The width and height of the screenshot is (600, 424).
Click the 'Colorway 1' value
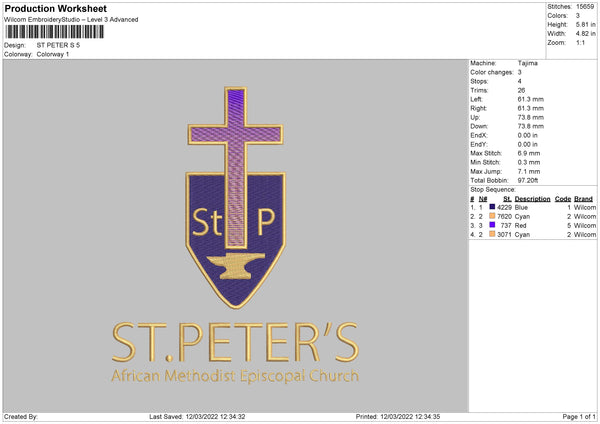pyautogui.click(x=53, y=54)
